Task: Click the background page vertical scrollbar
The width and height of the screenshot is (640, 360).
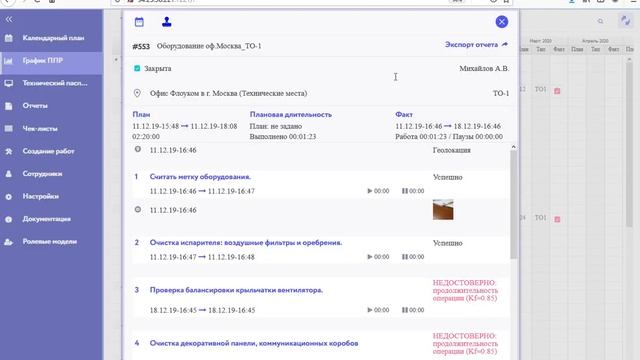Action: (x=629, y=145)
